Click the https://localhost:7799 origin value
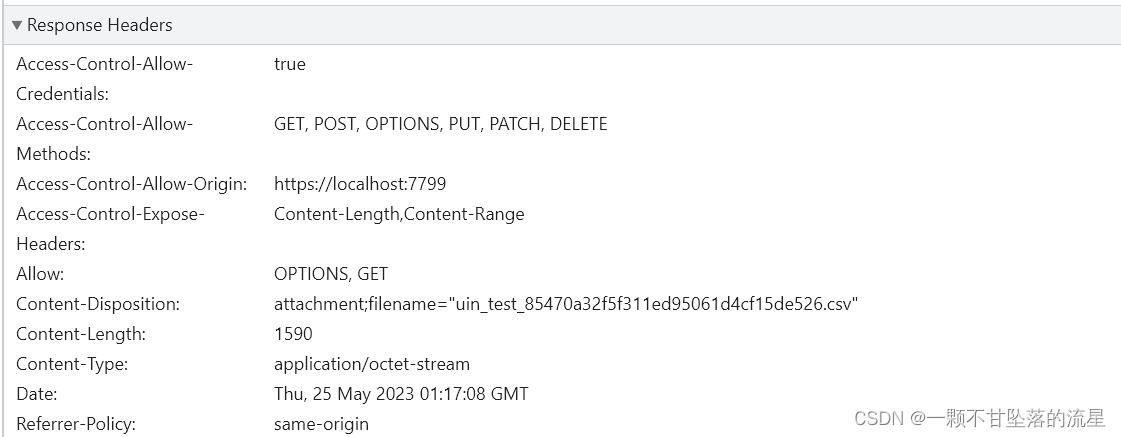The width and height of the screenshot is (1121, 437). tap(359, 184)
